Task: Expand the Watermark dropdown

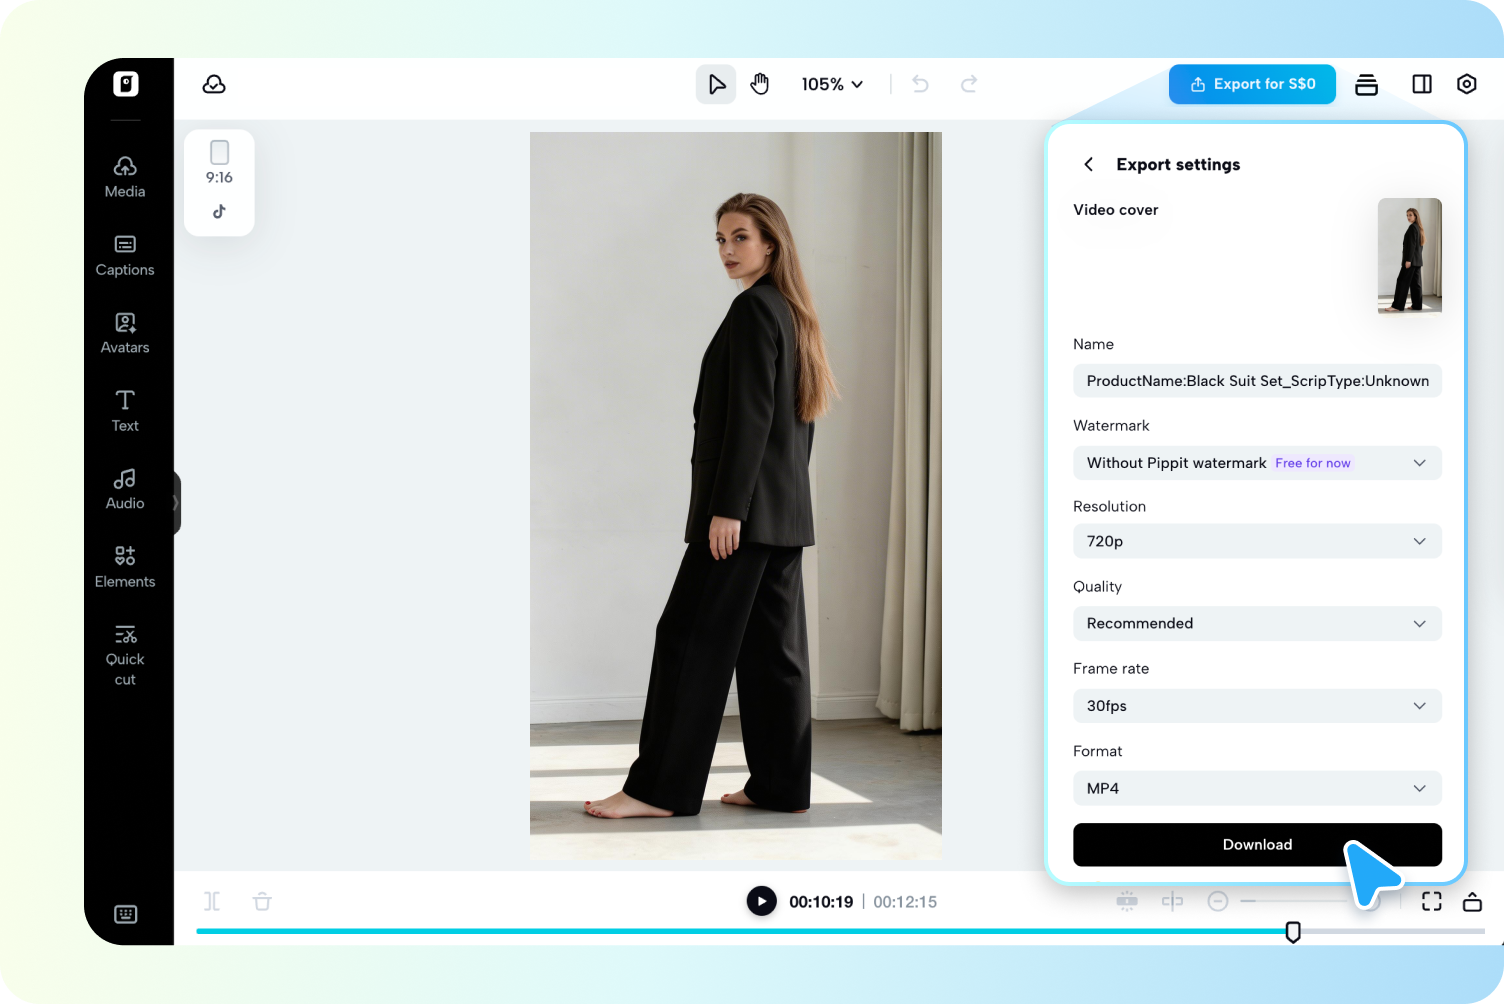Action: [1257, 463]
